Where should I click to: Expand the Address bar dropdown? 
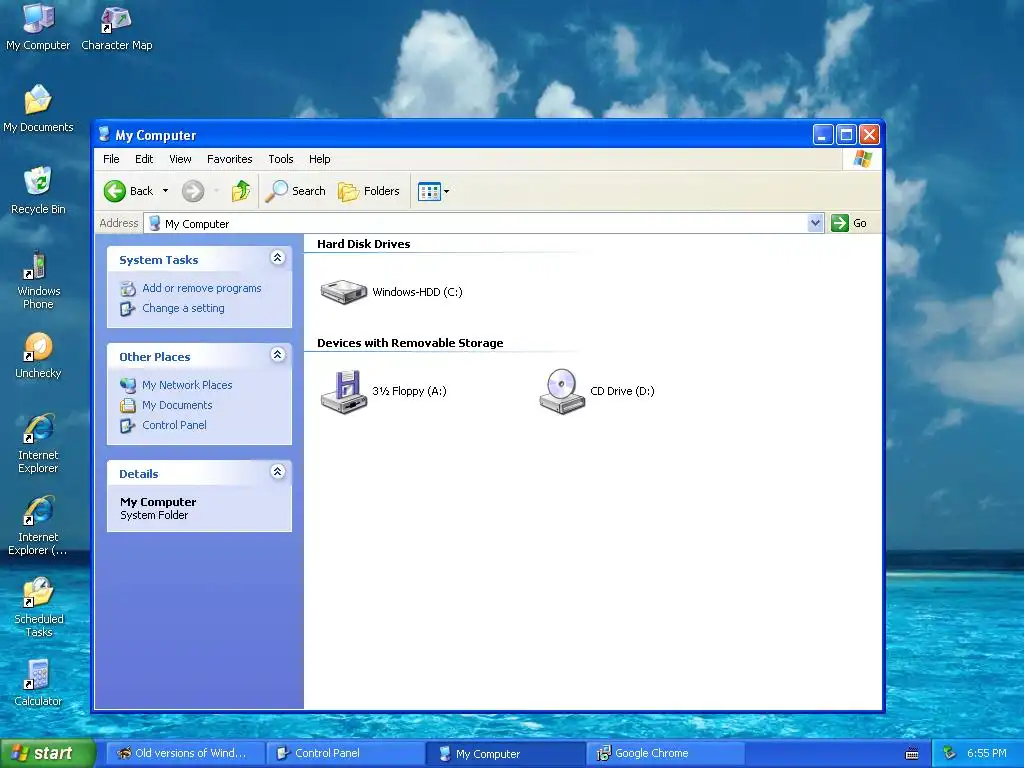pos(815,223)
